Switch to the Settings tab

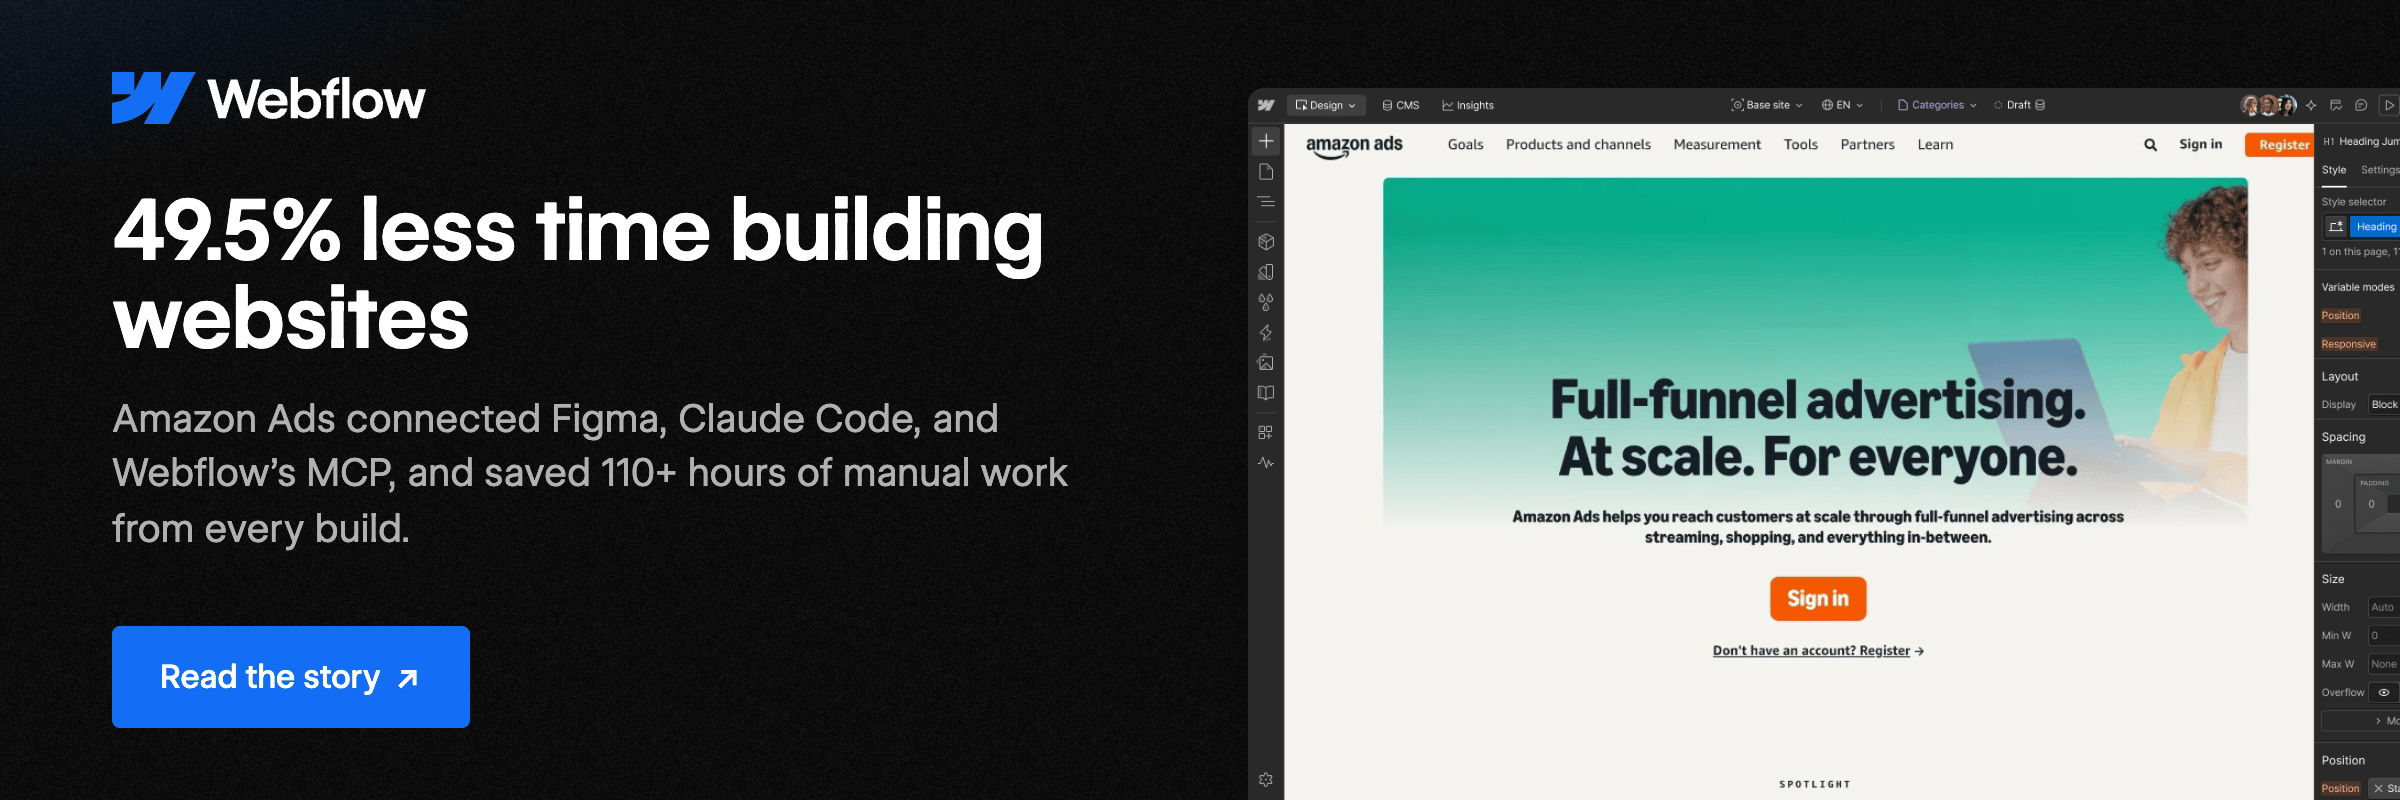pyautogui.click(x=2380, y=170)
